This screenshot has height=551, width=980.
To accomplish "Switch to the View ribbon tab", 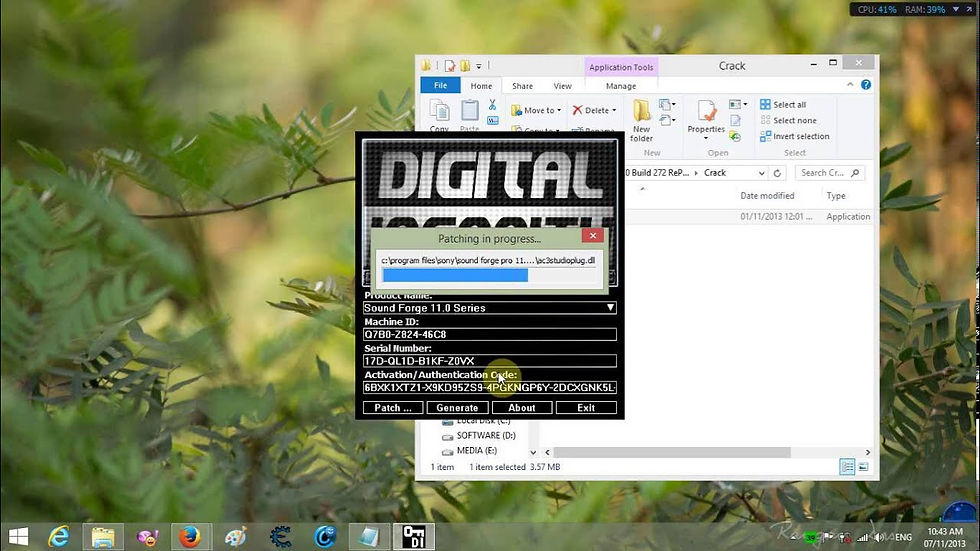I will coord(563,87).
